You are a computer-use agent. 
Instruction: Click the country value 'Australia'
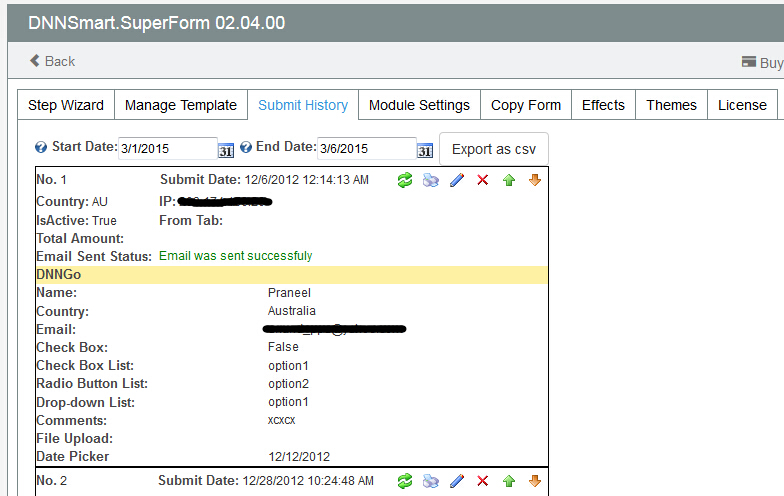[x=292, y=311]
